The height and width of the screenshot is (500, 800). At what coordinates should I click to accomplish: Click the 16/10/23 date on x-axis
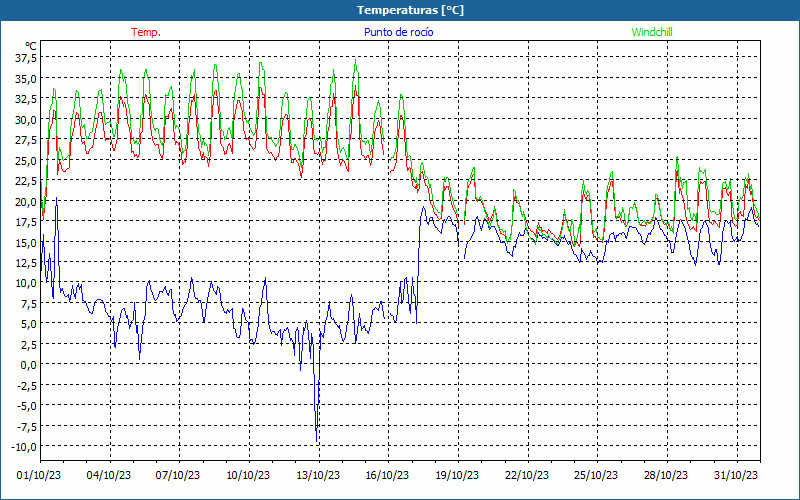tap(387, 475)
